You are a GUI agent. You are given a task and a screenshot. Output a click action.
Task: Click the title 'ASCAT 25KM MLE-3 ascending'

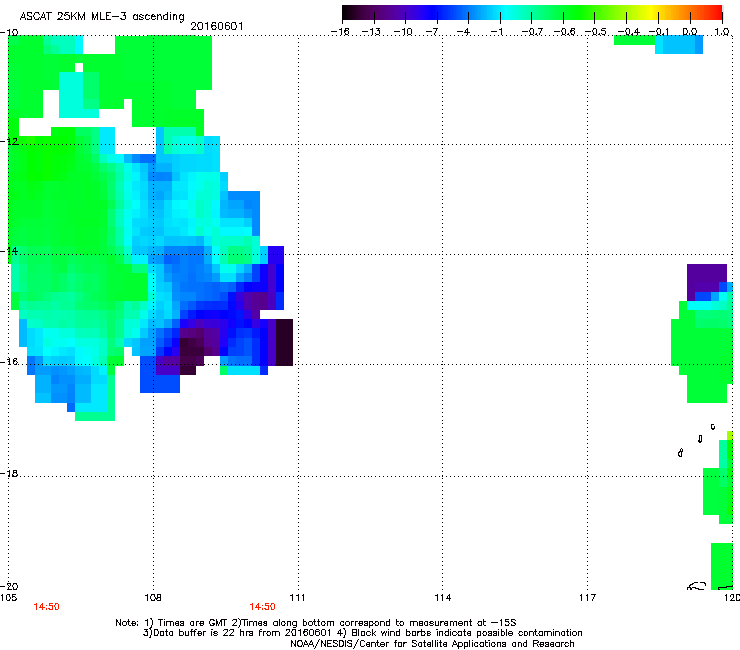(102, 17)
